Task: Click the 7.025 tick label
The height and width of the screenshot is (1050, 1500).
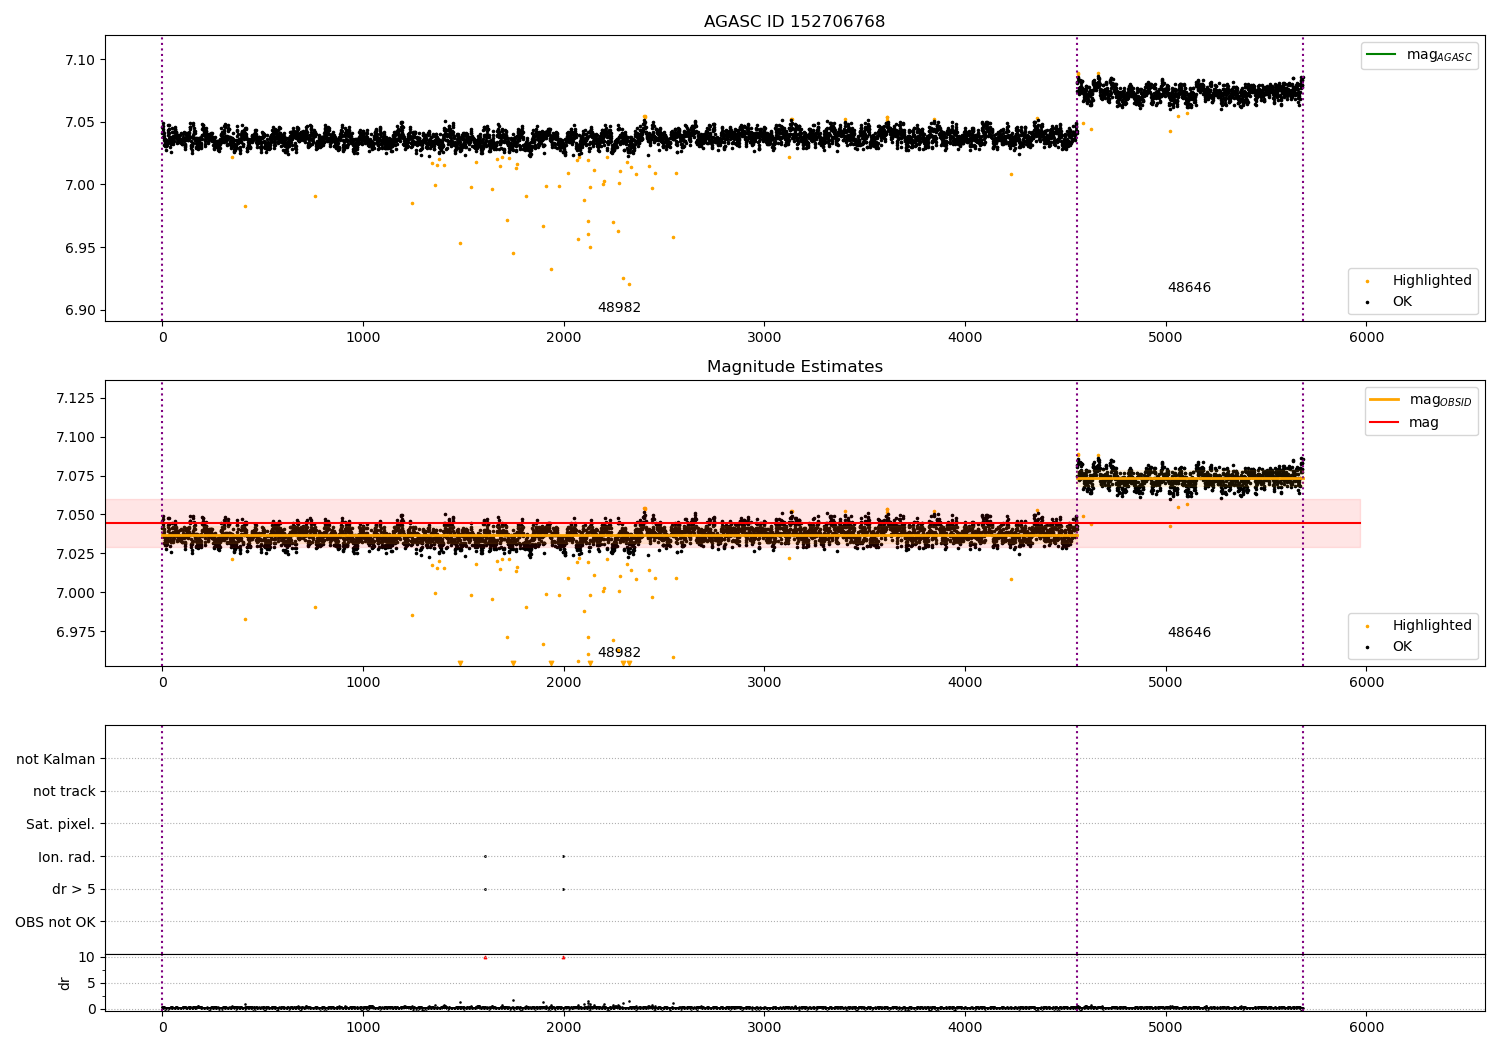Action: (x=75, y=554)
